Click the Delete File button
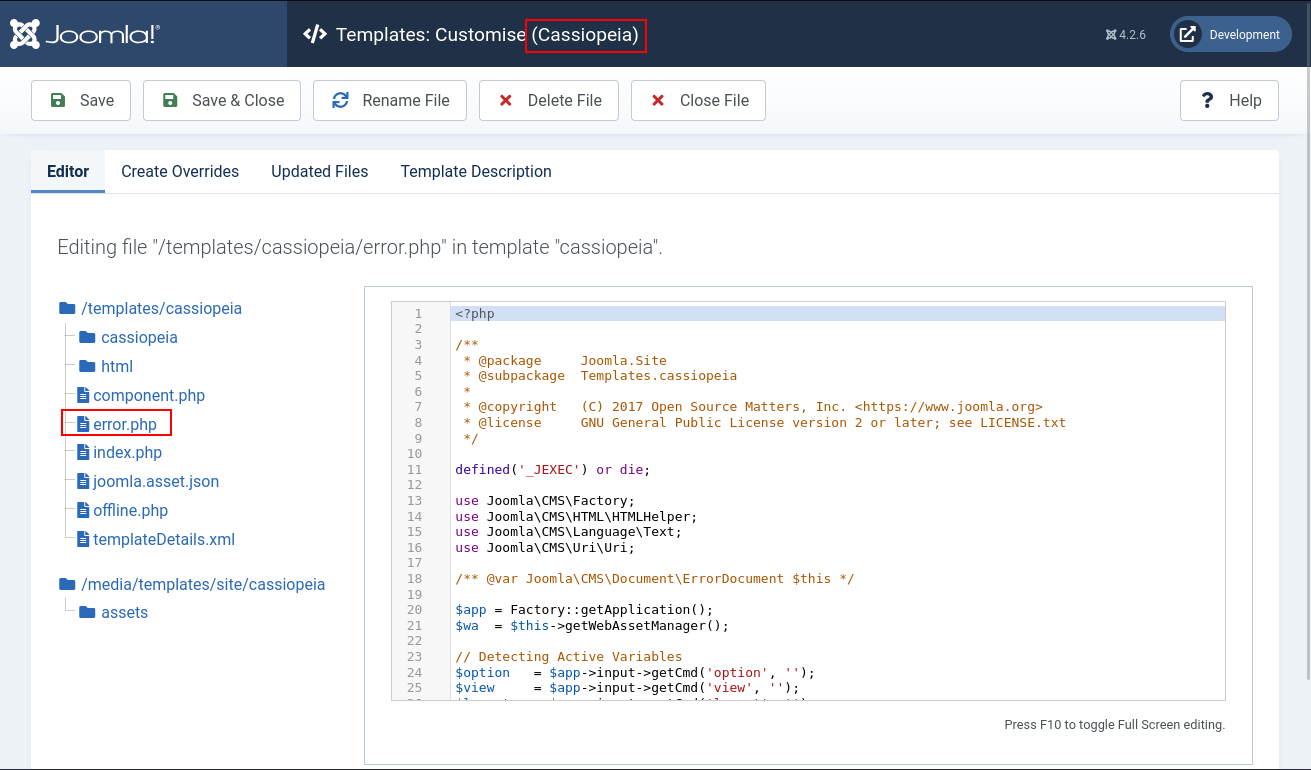The height and width of the screenshot is (770, 1311). pyautogui.click(x=549, y=100)
